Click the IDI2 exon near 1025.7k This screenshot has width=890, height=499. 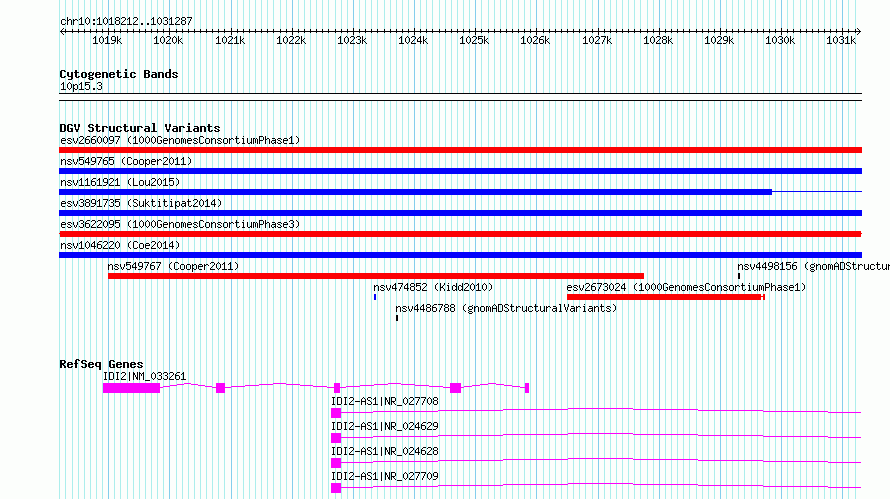click(455, 388)
